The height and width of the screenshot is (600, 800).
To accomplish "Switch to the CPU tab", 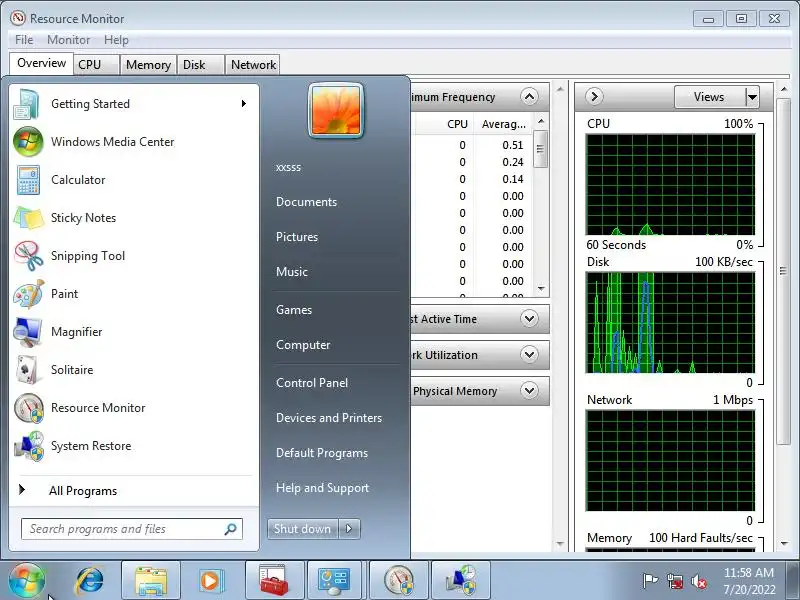I will pos(96,65).
